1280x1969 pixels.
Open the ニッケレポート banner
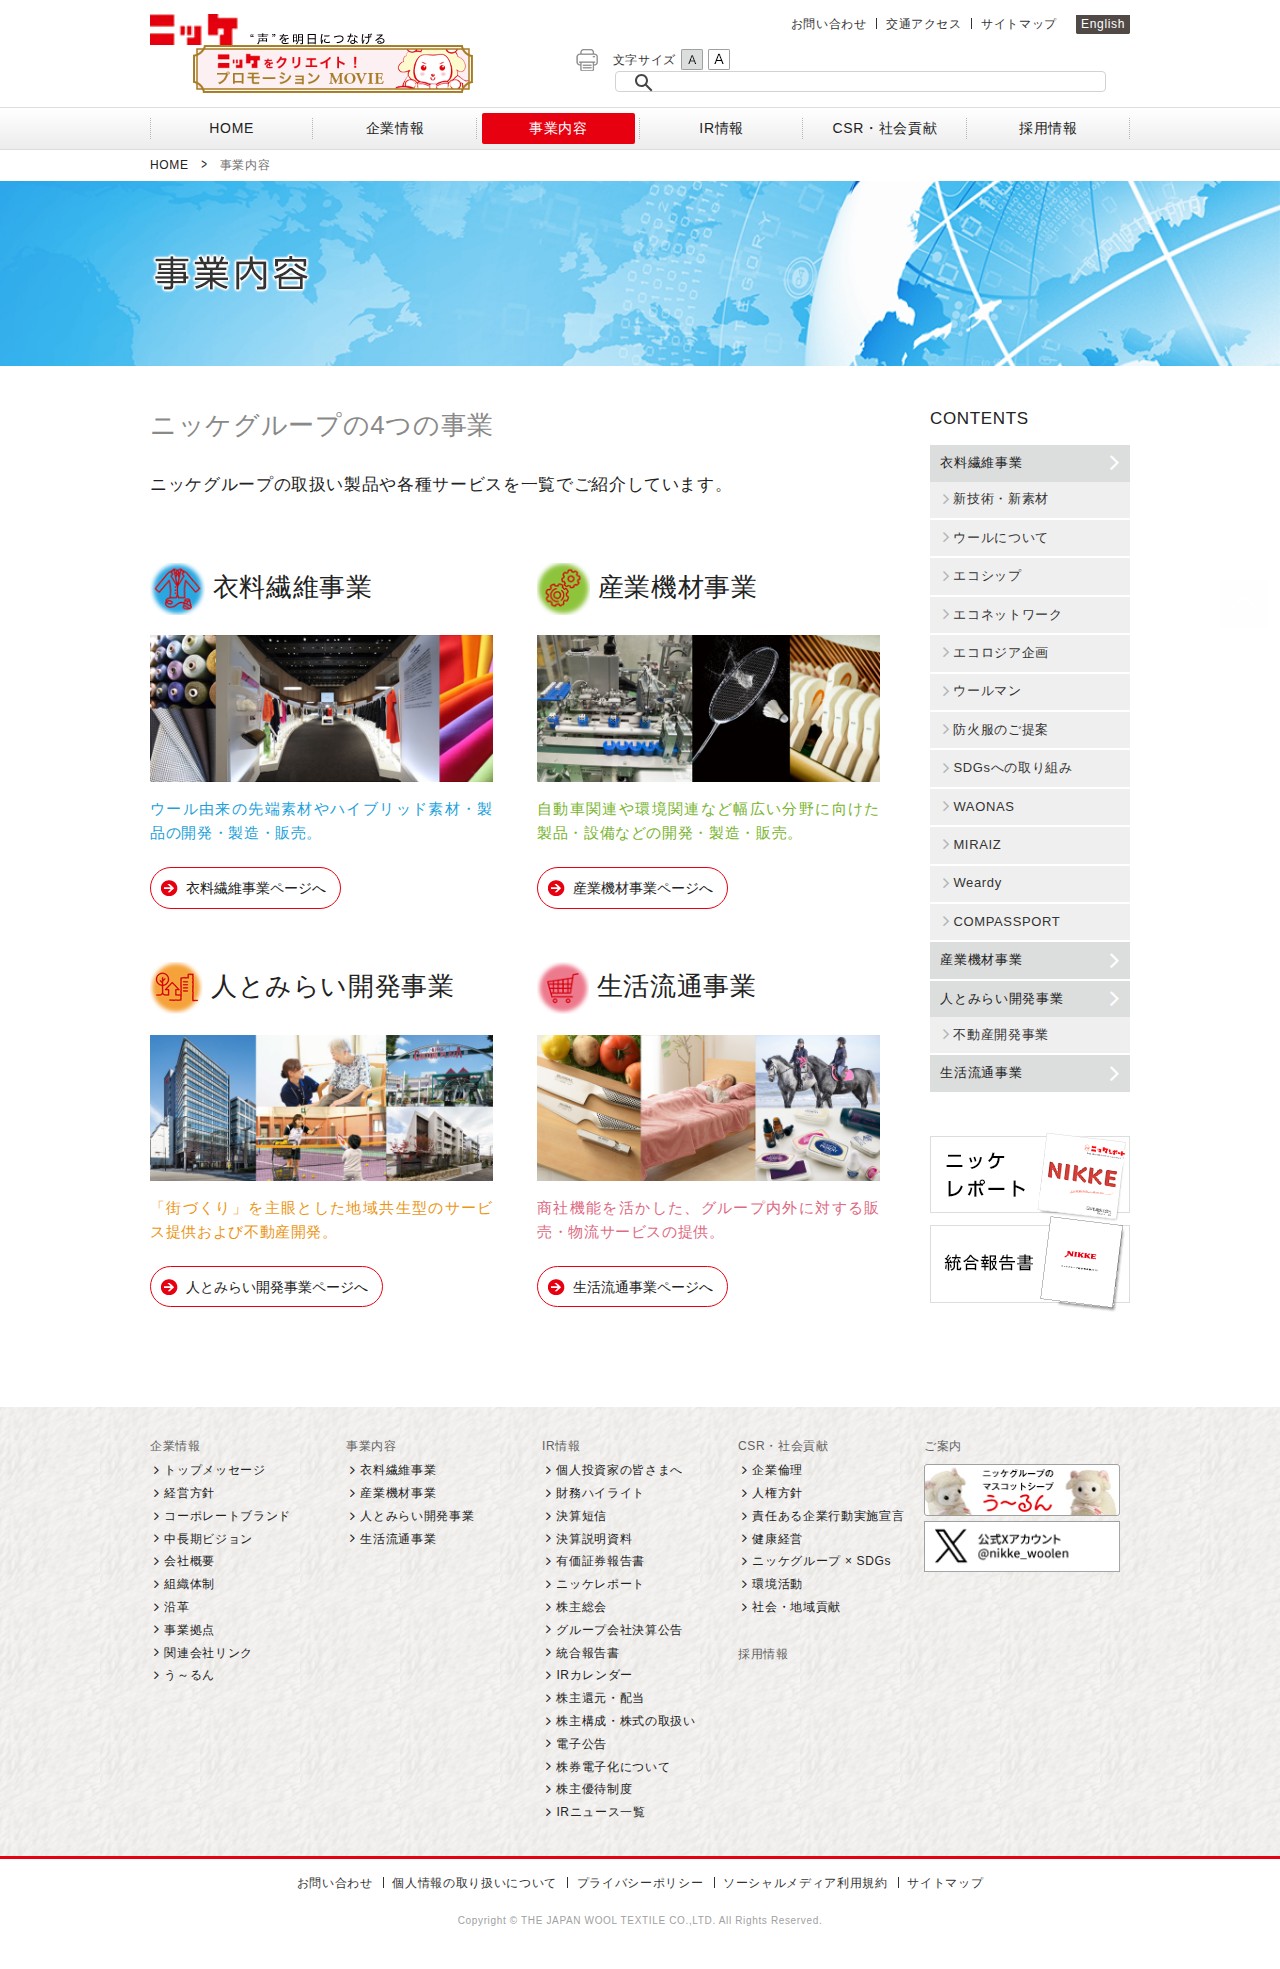pyautogui.click(x=1030, y=1174)
